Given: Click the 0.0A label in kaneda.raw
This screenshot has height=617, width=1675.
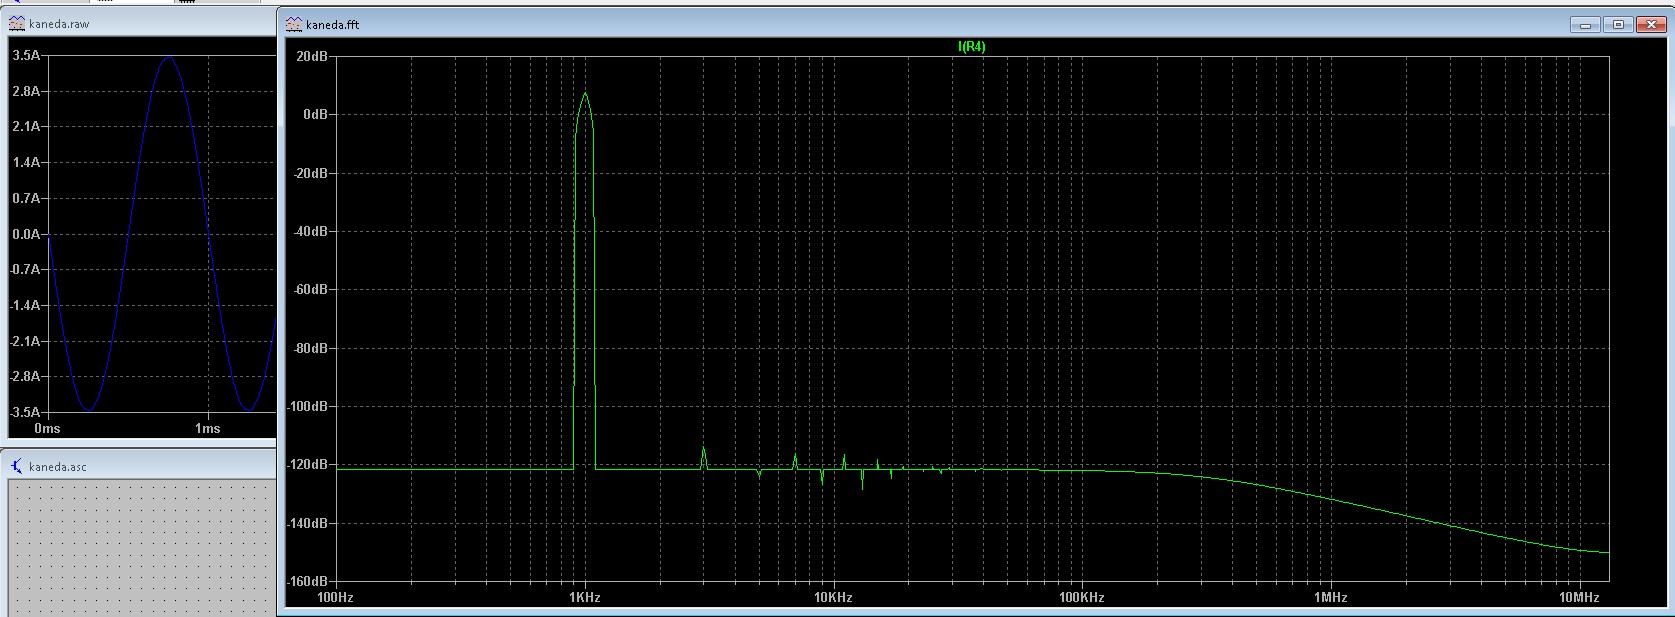Looking at the screenshot, I should click(x=26, y=234).
